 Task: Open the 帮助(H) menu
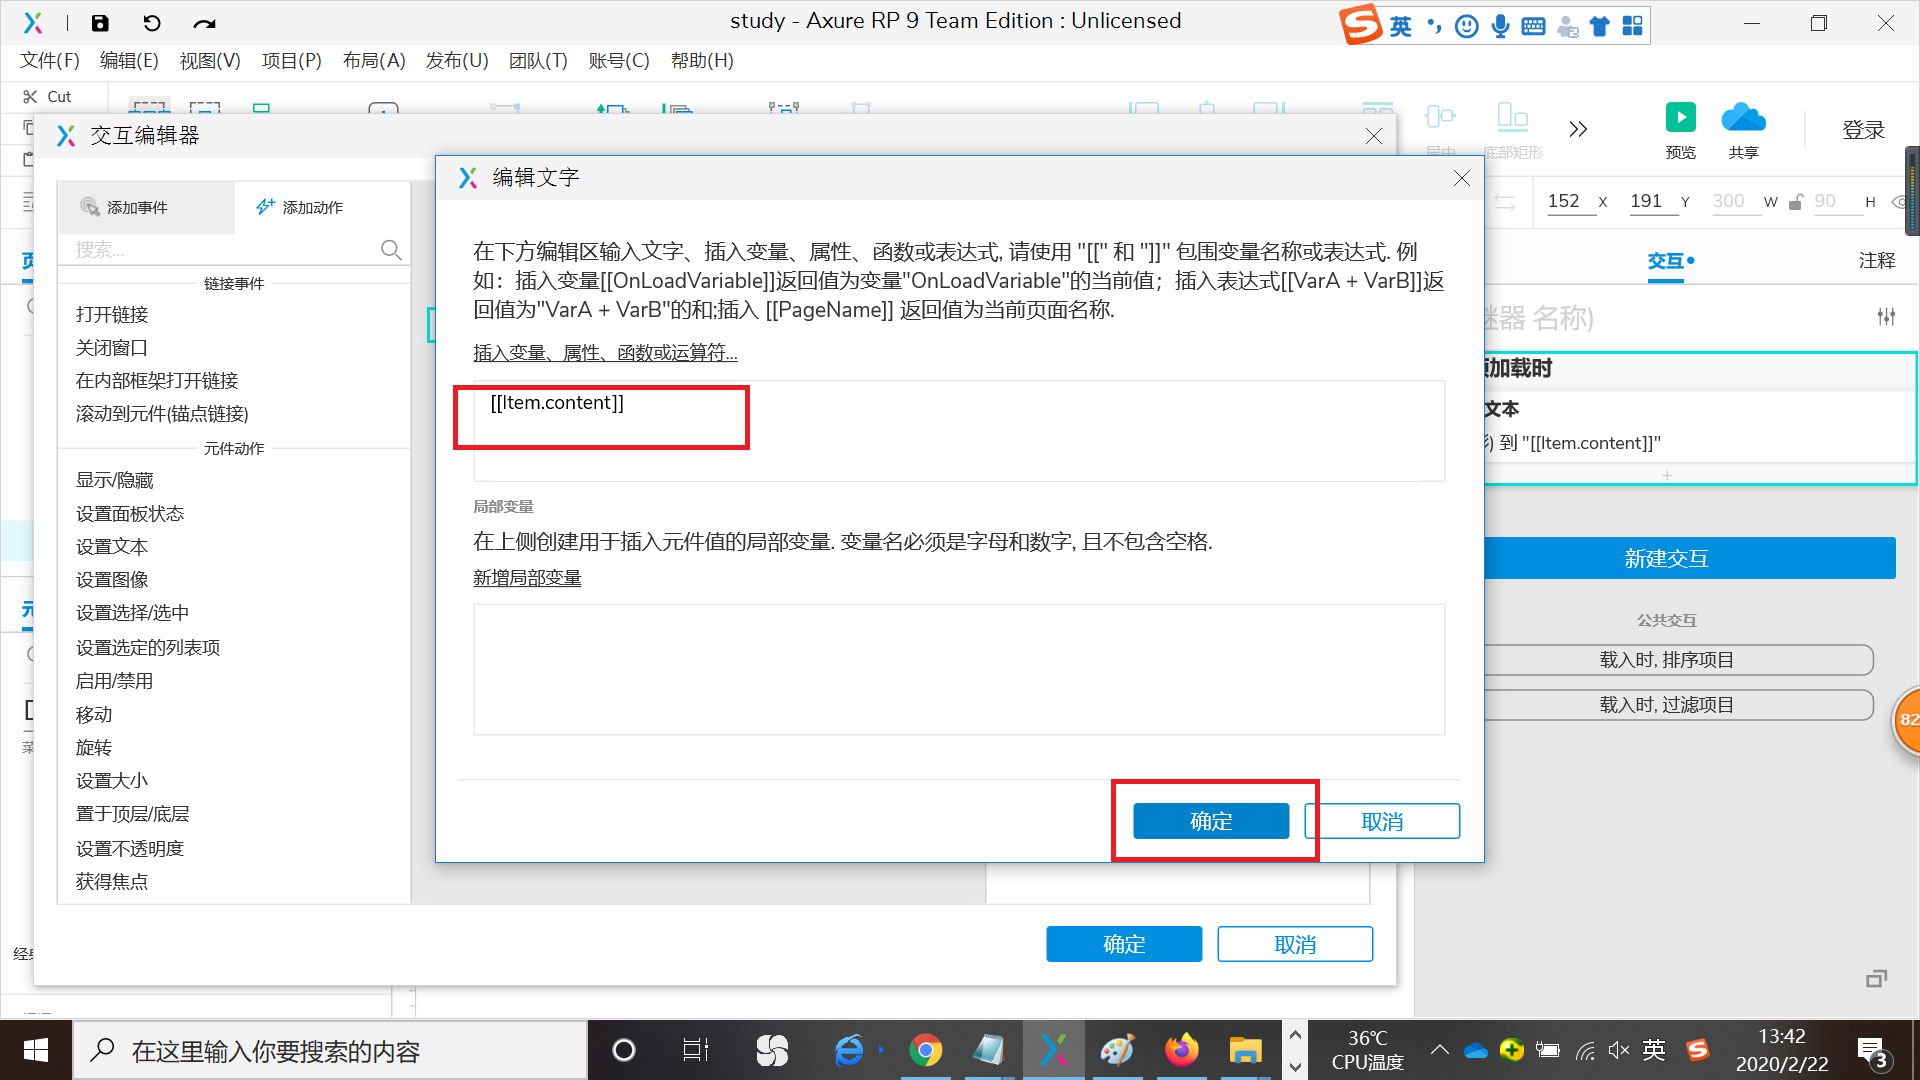coord(702,61)
